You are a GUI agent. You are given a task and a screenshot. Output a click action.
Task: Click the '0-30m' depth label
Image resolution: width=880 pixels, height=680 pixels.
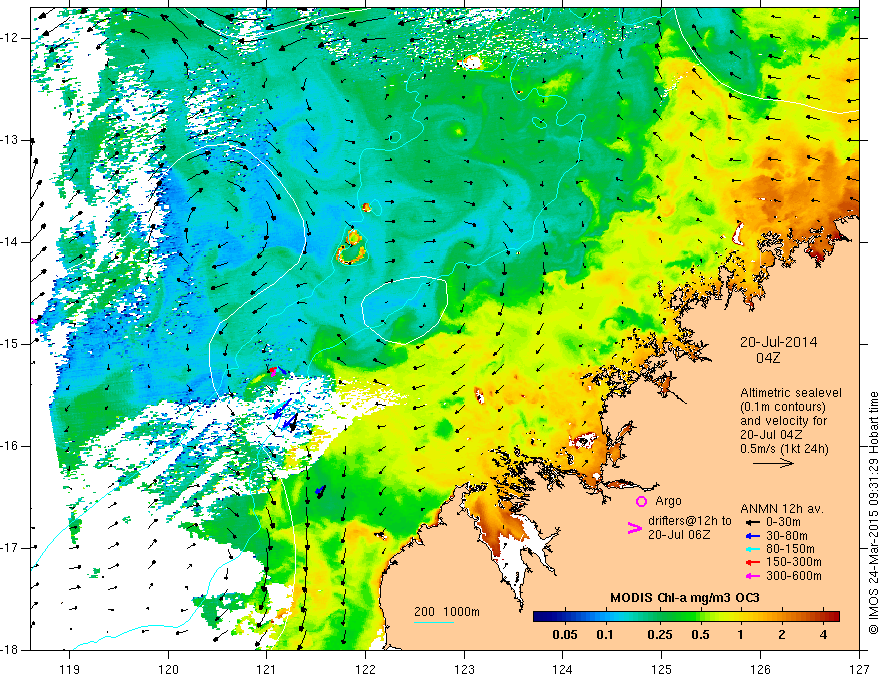coord(783,522)
